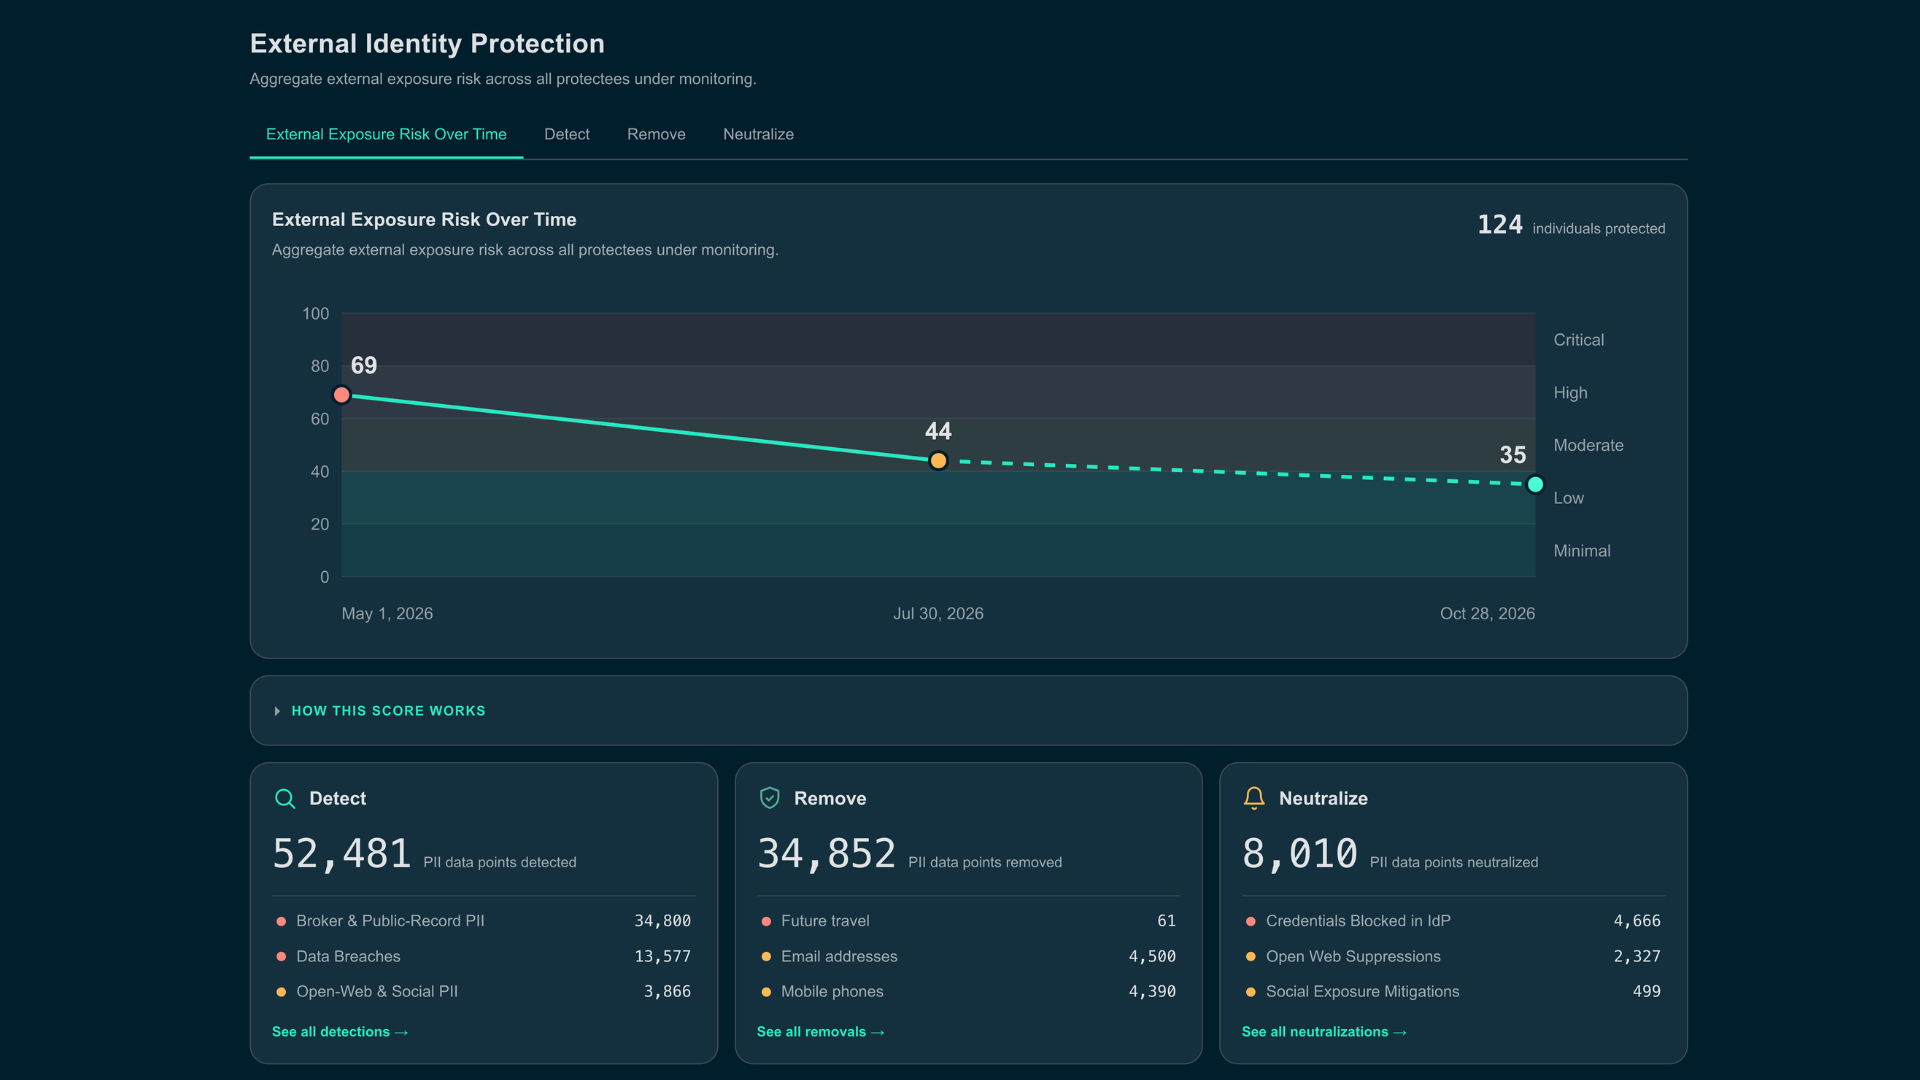The image size is (1920, 1080).
Task: Switch to the Remove tab
Action: click(656, 134)
